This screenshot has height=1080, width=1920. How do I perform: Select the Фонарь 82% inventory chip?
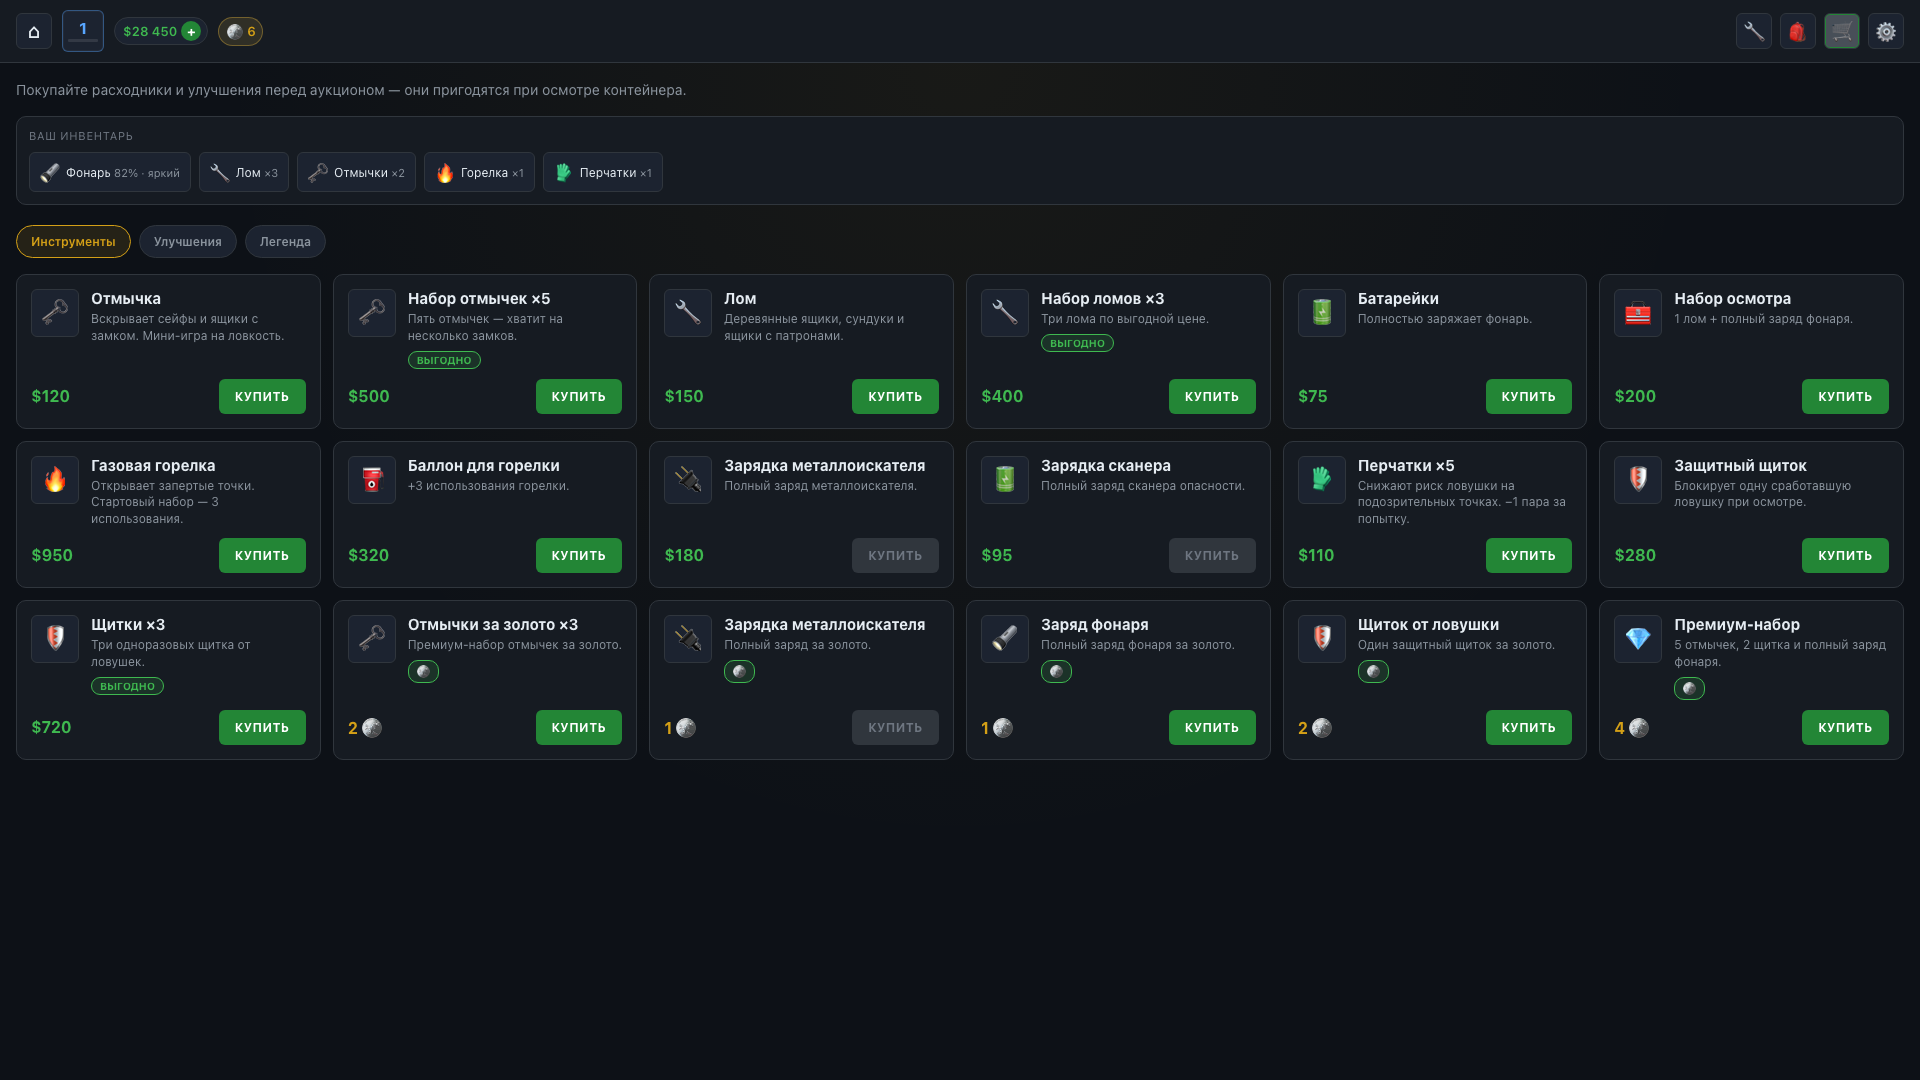click(x=110, y=173)
